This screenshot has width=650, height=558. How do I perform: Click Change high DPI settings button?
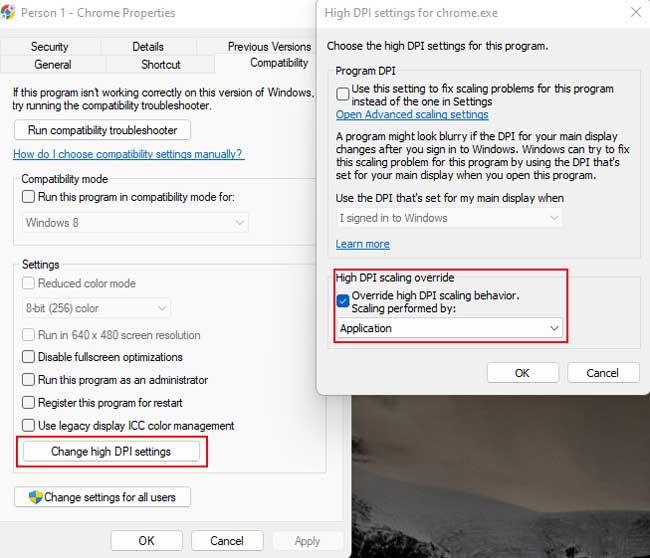pos(111,451)
